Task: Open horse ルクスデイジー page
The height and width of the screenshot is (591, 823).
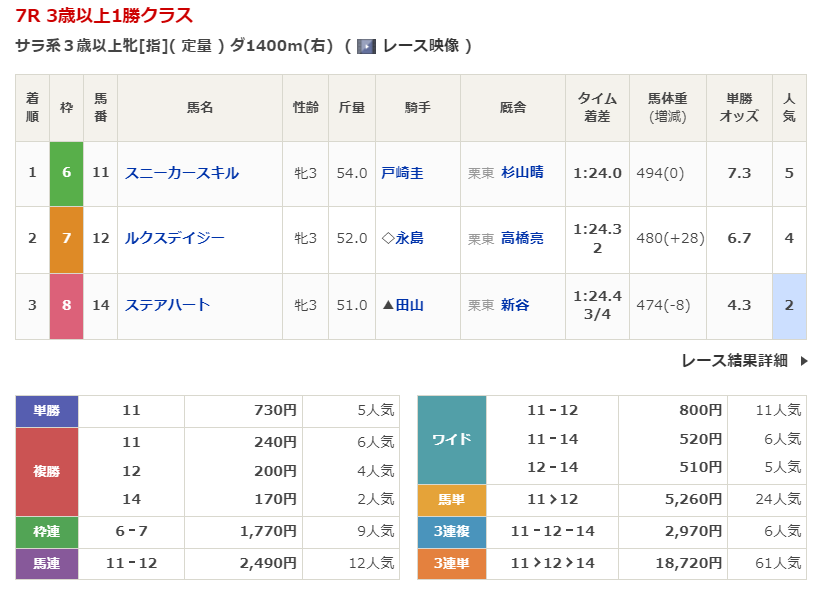Action: coord(175,238)
